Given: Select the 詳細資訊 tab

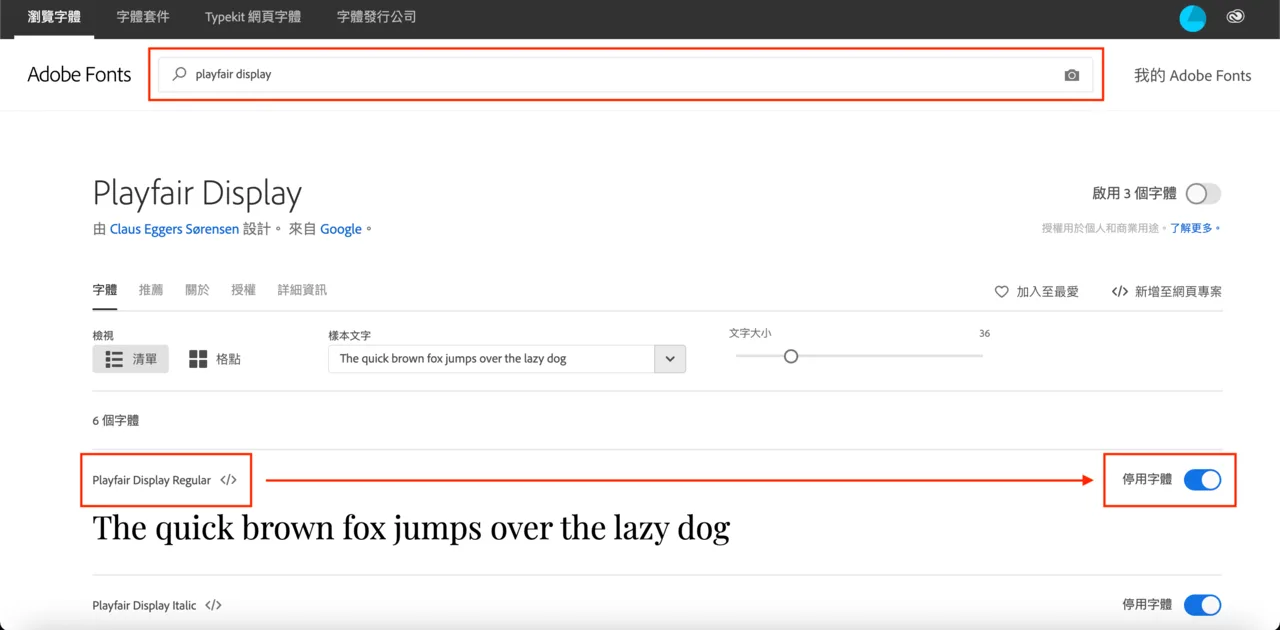Looking at the screenshot, I should coord(302,290).
